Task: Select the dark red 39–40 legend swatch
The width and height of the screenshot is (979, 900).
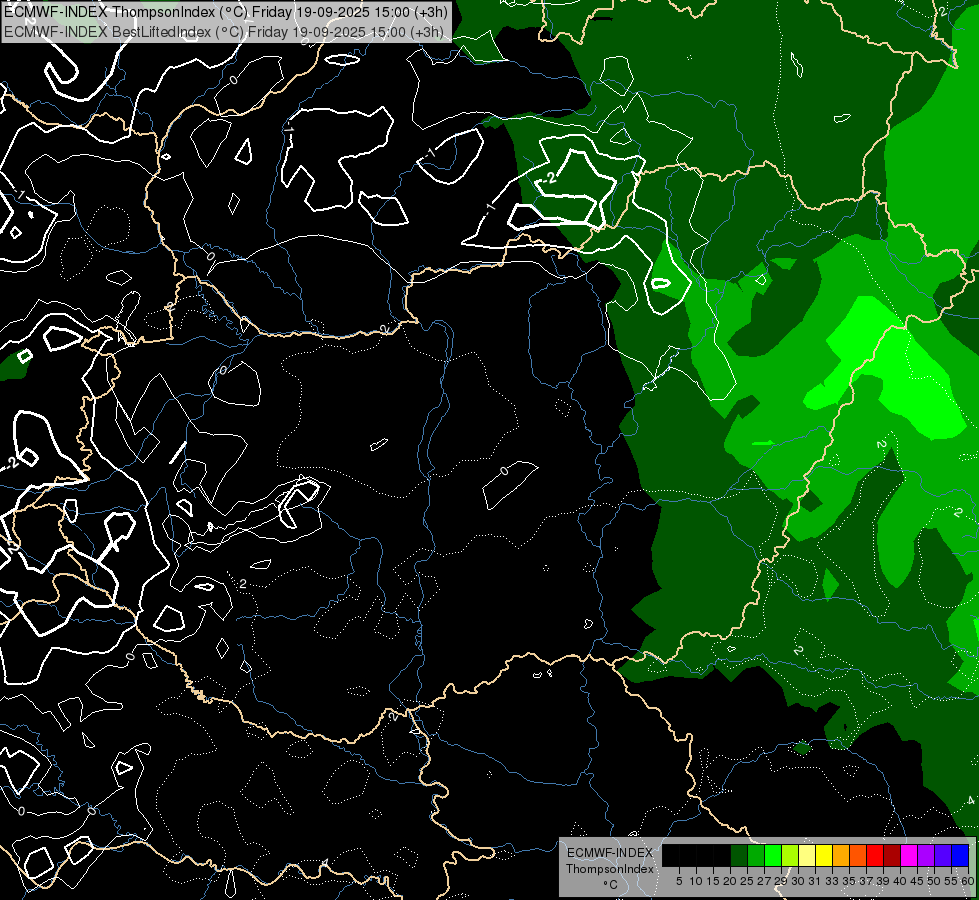Action: point(892,855)
